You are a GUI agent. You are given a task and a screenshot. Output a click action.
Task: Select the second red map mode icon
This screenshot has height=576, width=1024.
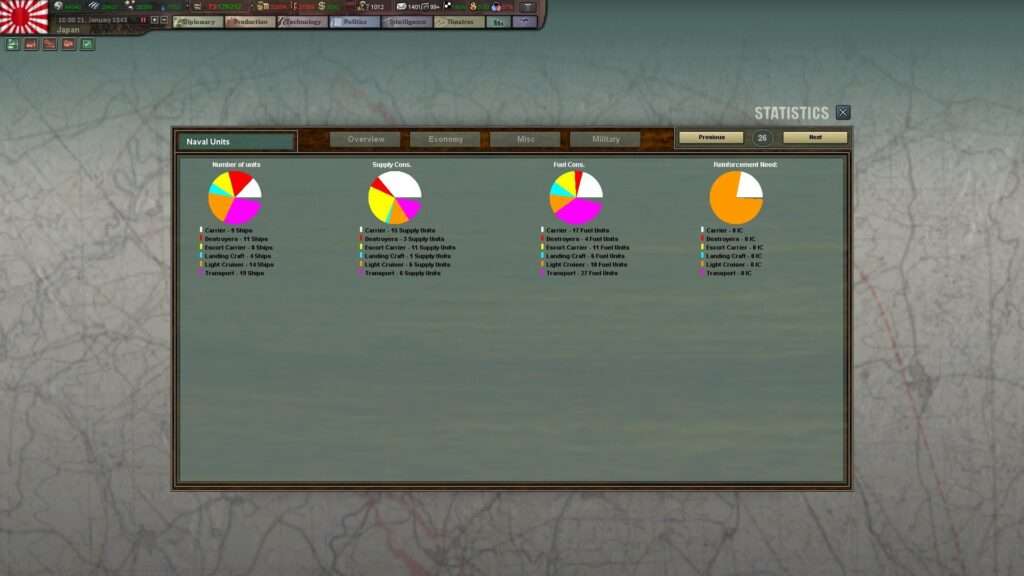tap(31, 44)
